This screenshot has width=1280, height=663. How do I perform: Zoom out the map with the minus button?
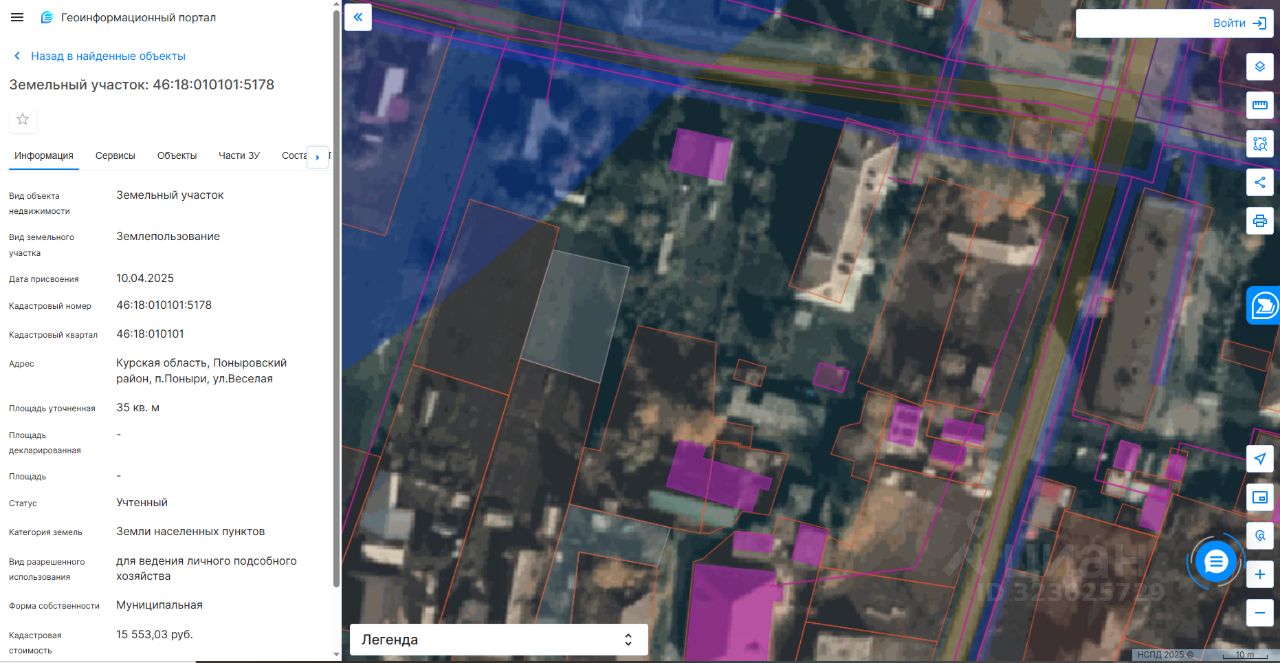[1260, 613]
